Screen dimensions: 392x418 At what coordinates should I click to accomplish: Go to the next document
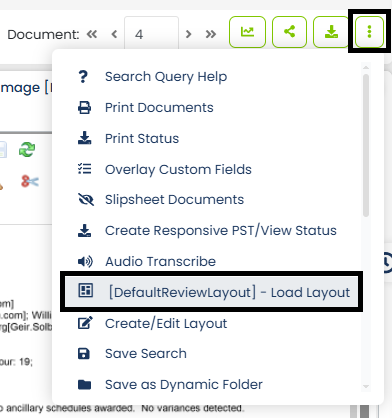pyautogui.click(x=188, y=34)
